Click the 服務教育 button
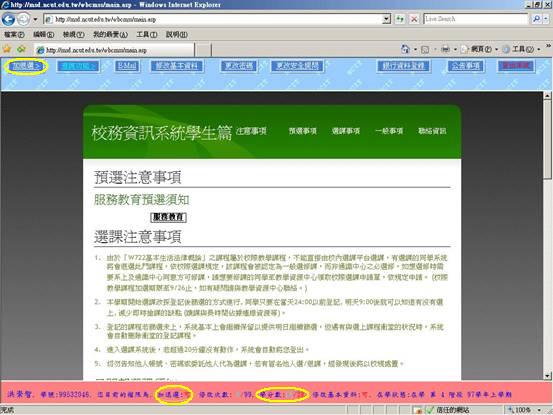553x415 pixels. click(168, 217)
